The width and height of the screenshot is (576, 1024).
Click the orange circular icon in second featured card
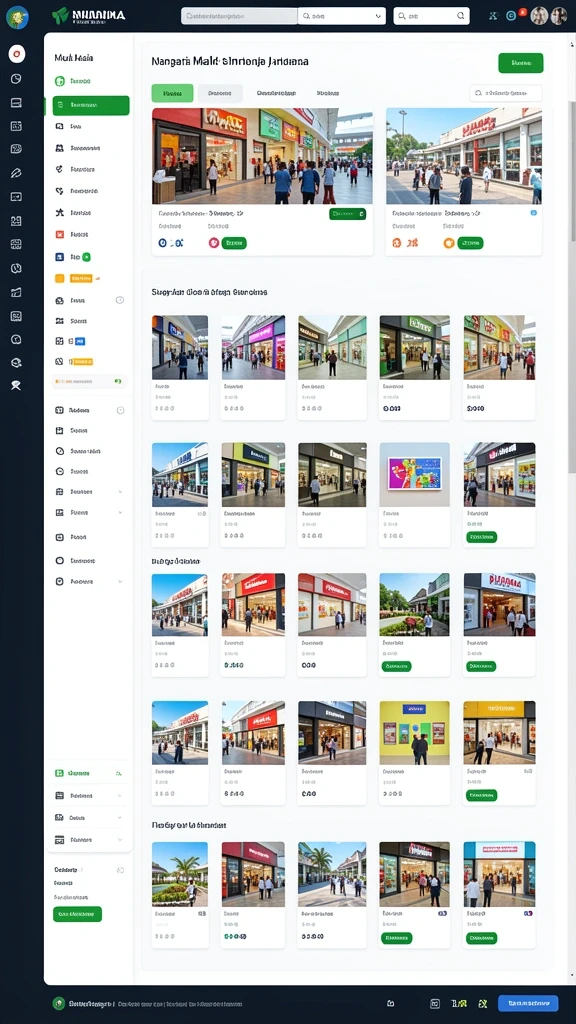(449, 243)
